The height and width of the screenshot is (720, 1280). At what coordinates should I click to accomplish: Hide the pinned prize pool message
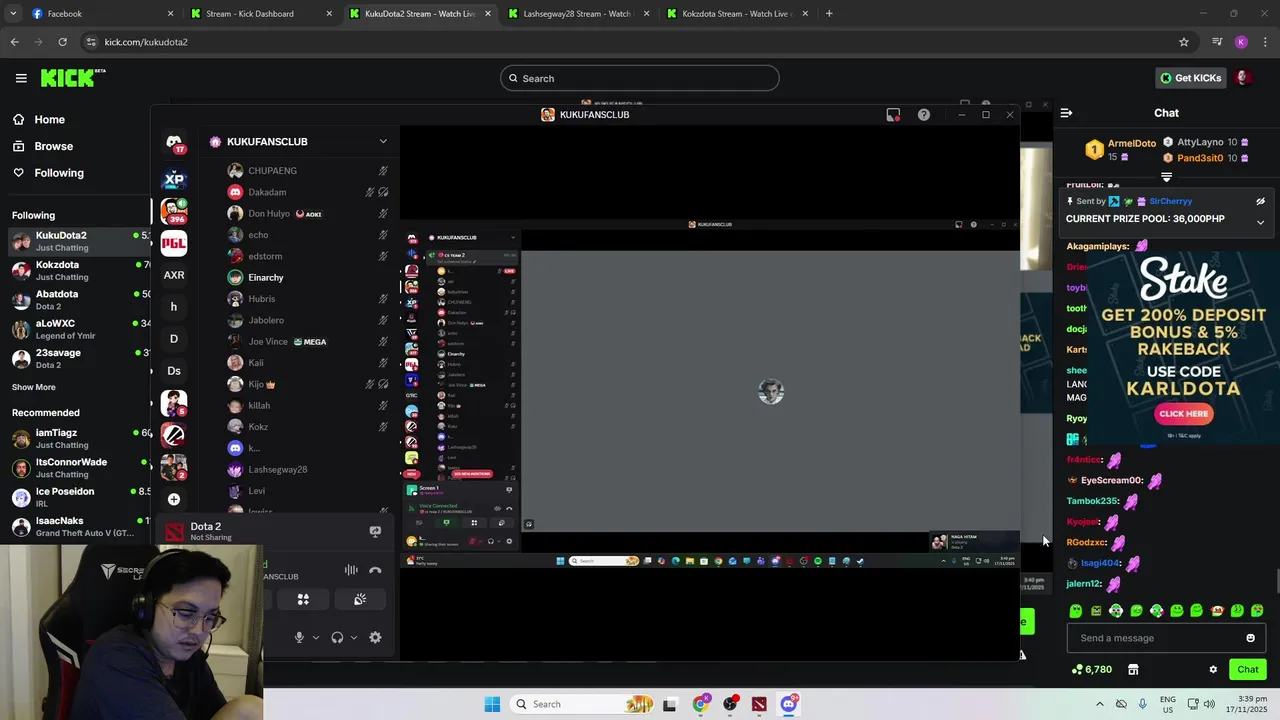coord(1260,201)
